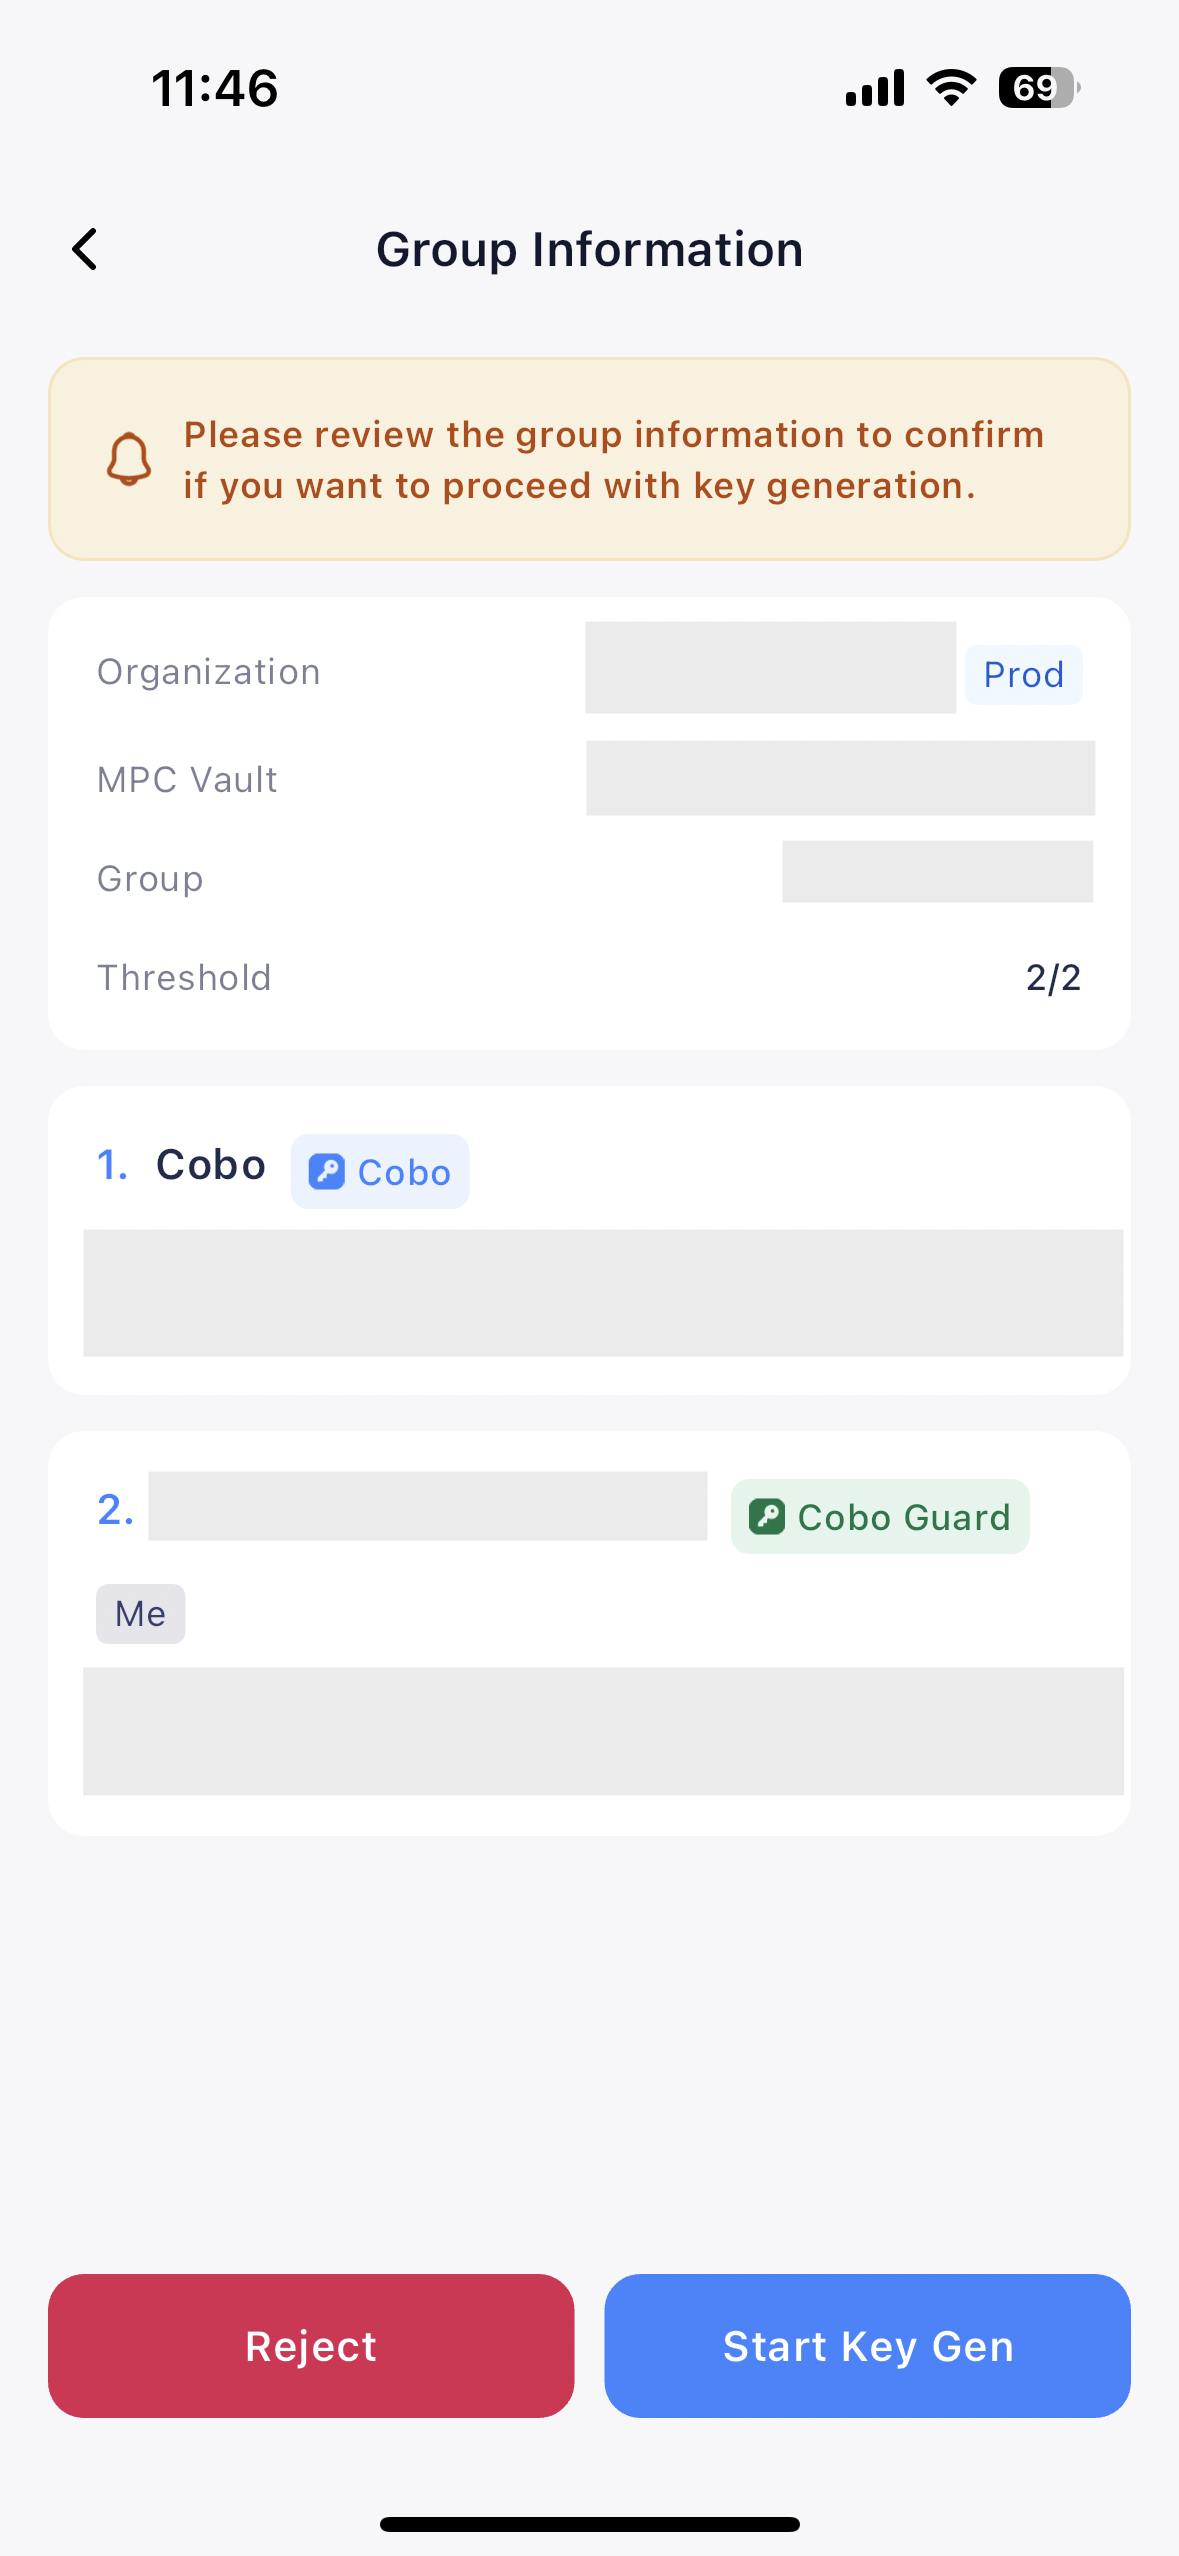The height and width of the screenshot is (2556, 1179).
Task: Click the blue Cobo label badge
Action: tap(380, 1170)
